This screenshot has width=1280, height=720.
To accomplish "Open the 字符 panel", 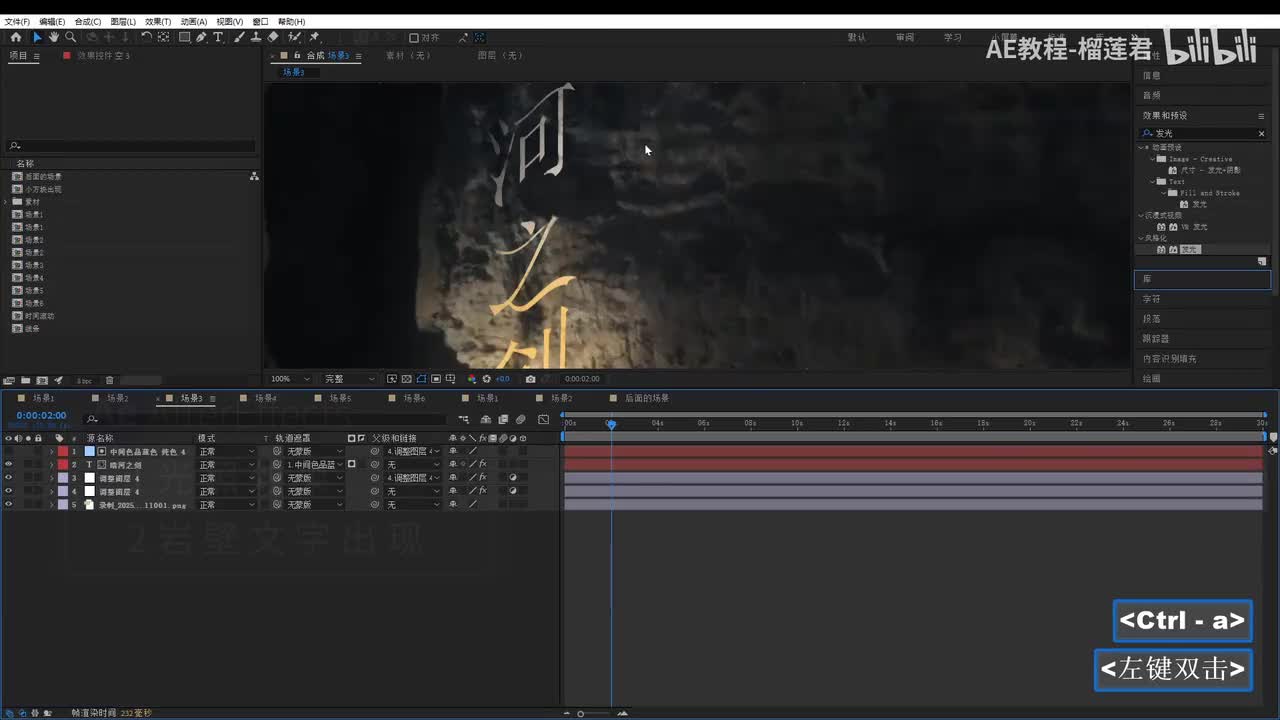I will pos(1152,299).
